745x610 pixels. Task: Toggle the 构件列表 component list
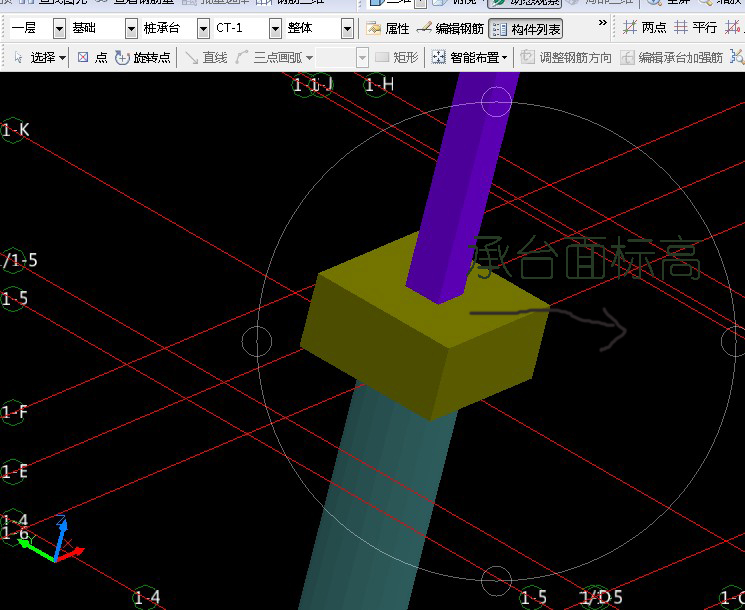pos(525,29)
